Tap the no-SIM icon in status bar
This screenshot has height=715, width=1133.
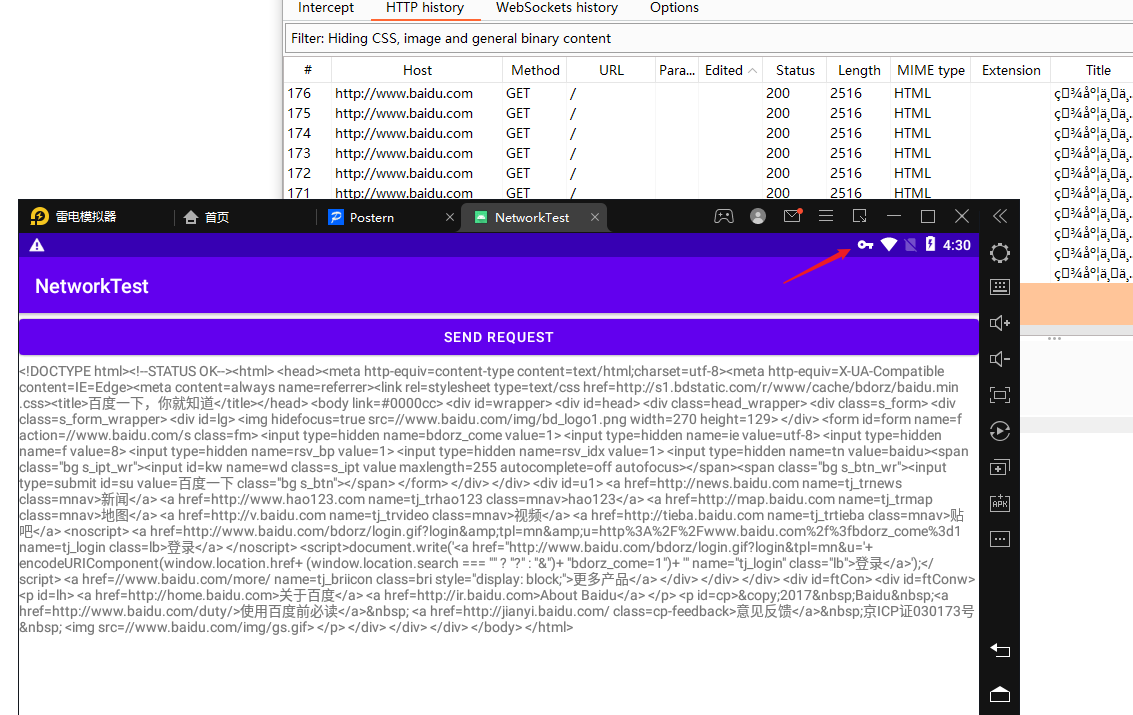tap(910, 245)
